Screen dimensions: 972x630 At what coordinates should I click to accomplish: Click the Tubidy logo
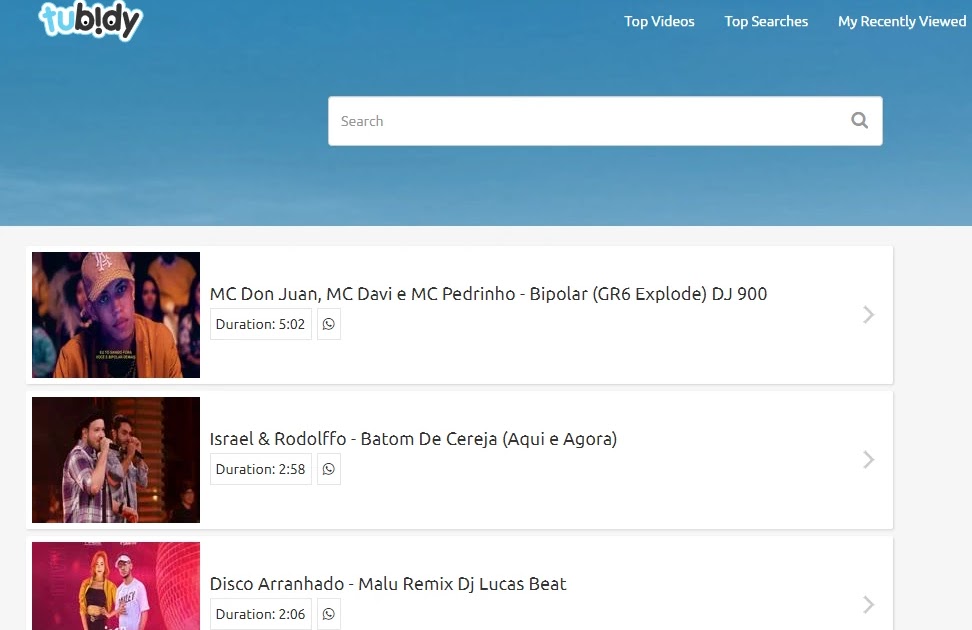91,20
